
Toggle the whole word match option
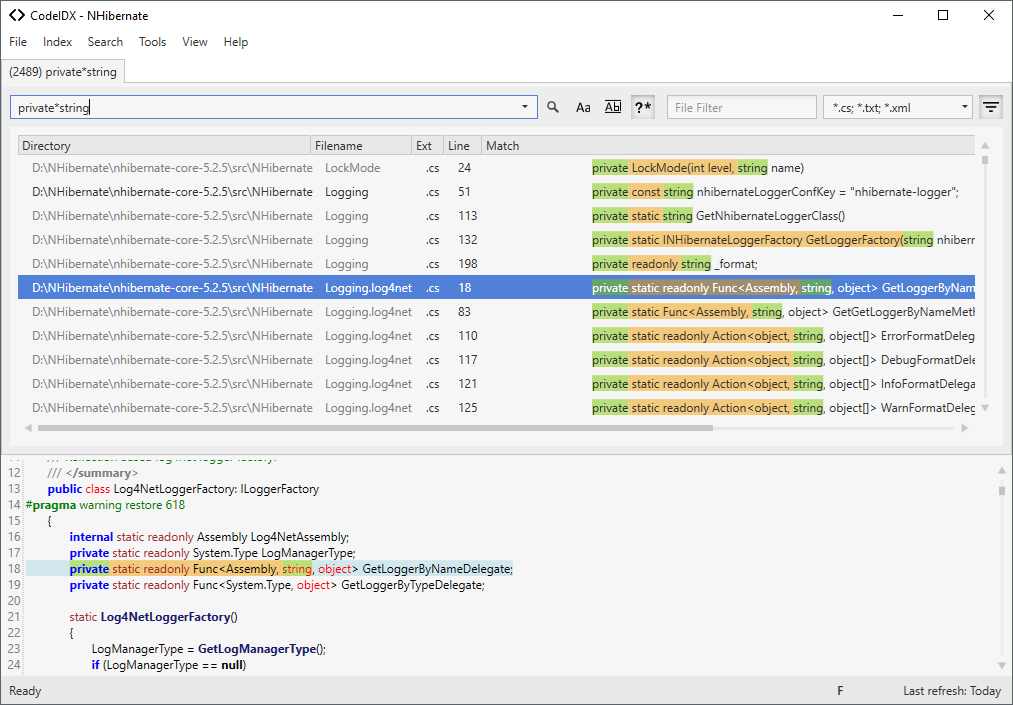[x=612, y=107]
